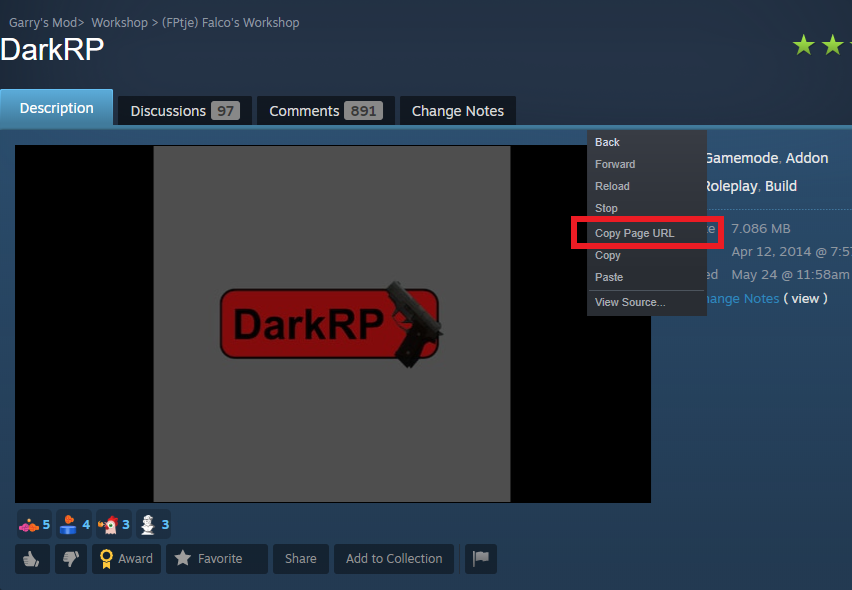Click the Addon tag link
The width and height of the screenshot is (852, 590).
point(807,158)
